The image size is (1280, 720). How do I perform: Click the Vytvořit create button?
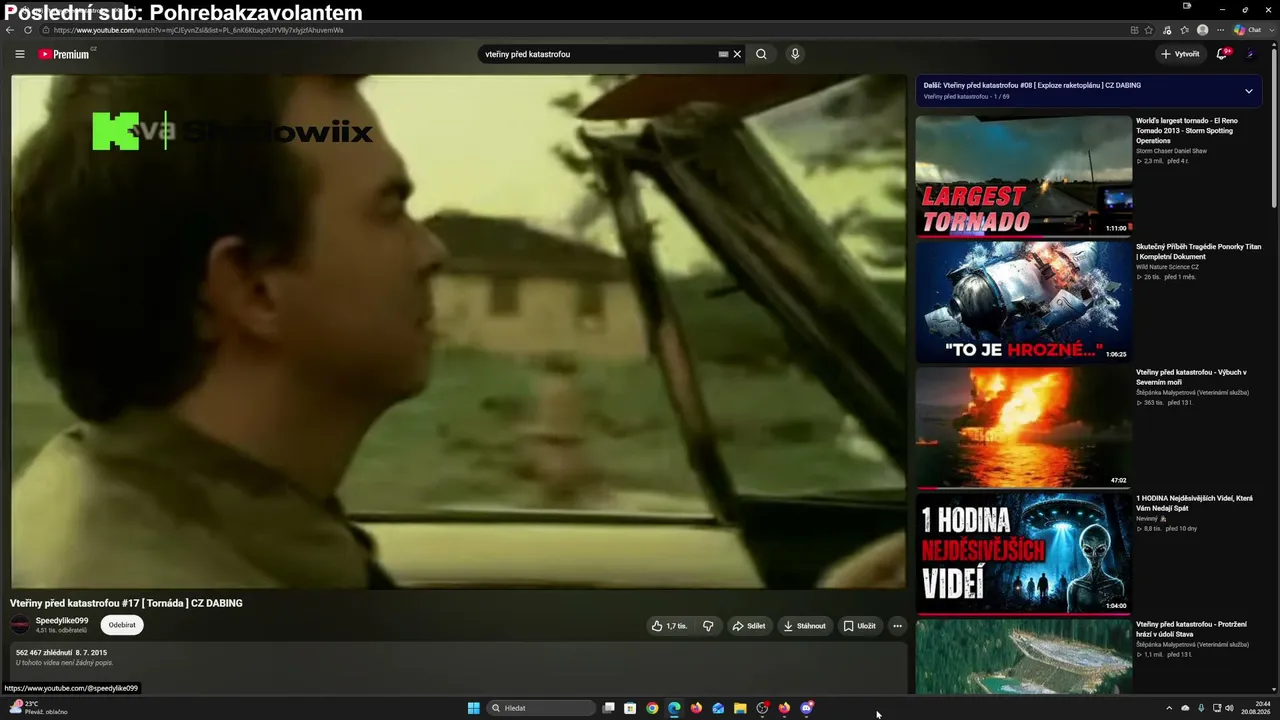[1180, 54]
